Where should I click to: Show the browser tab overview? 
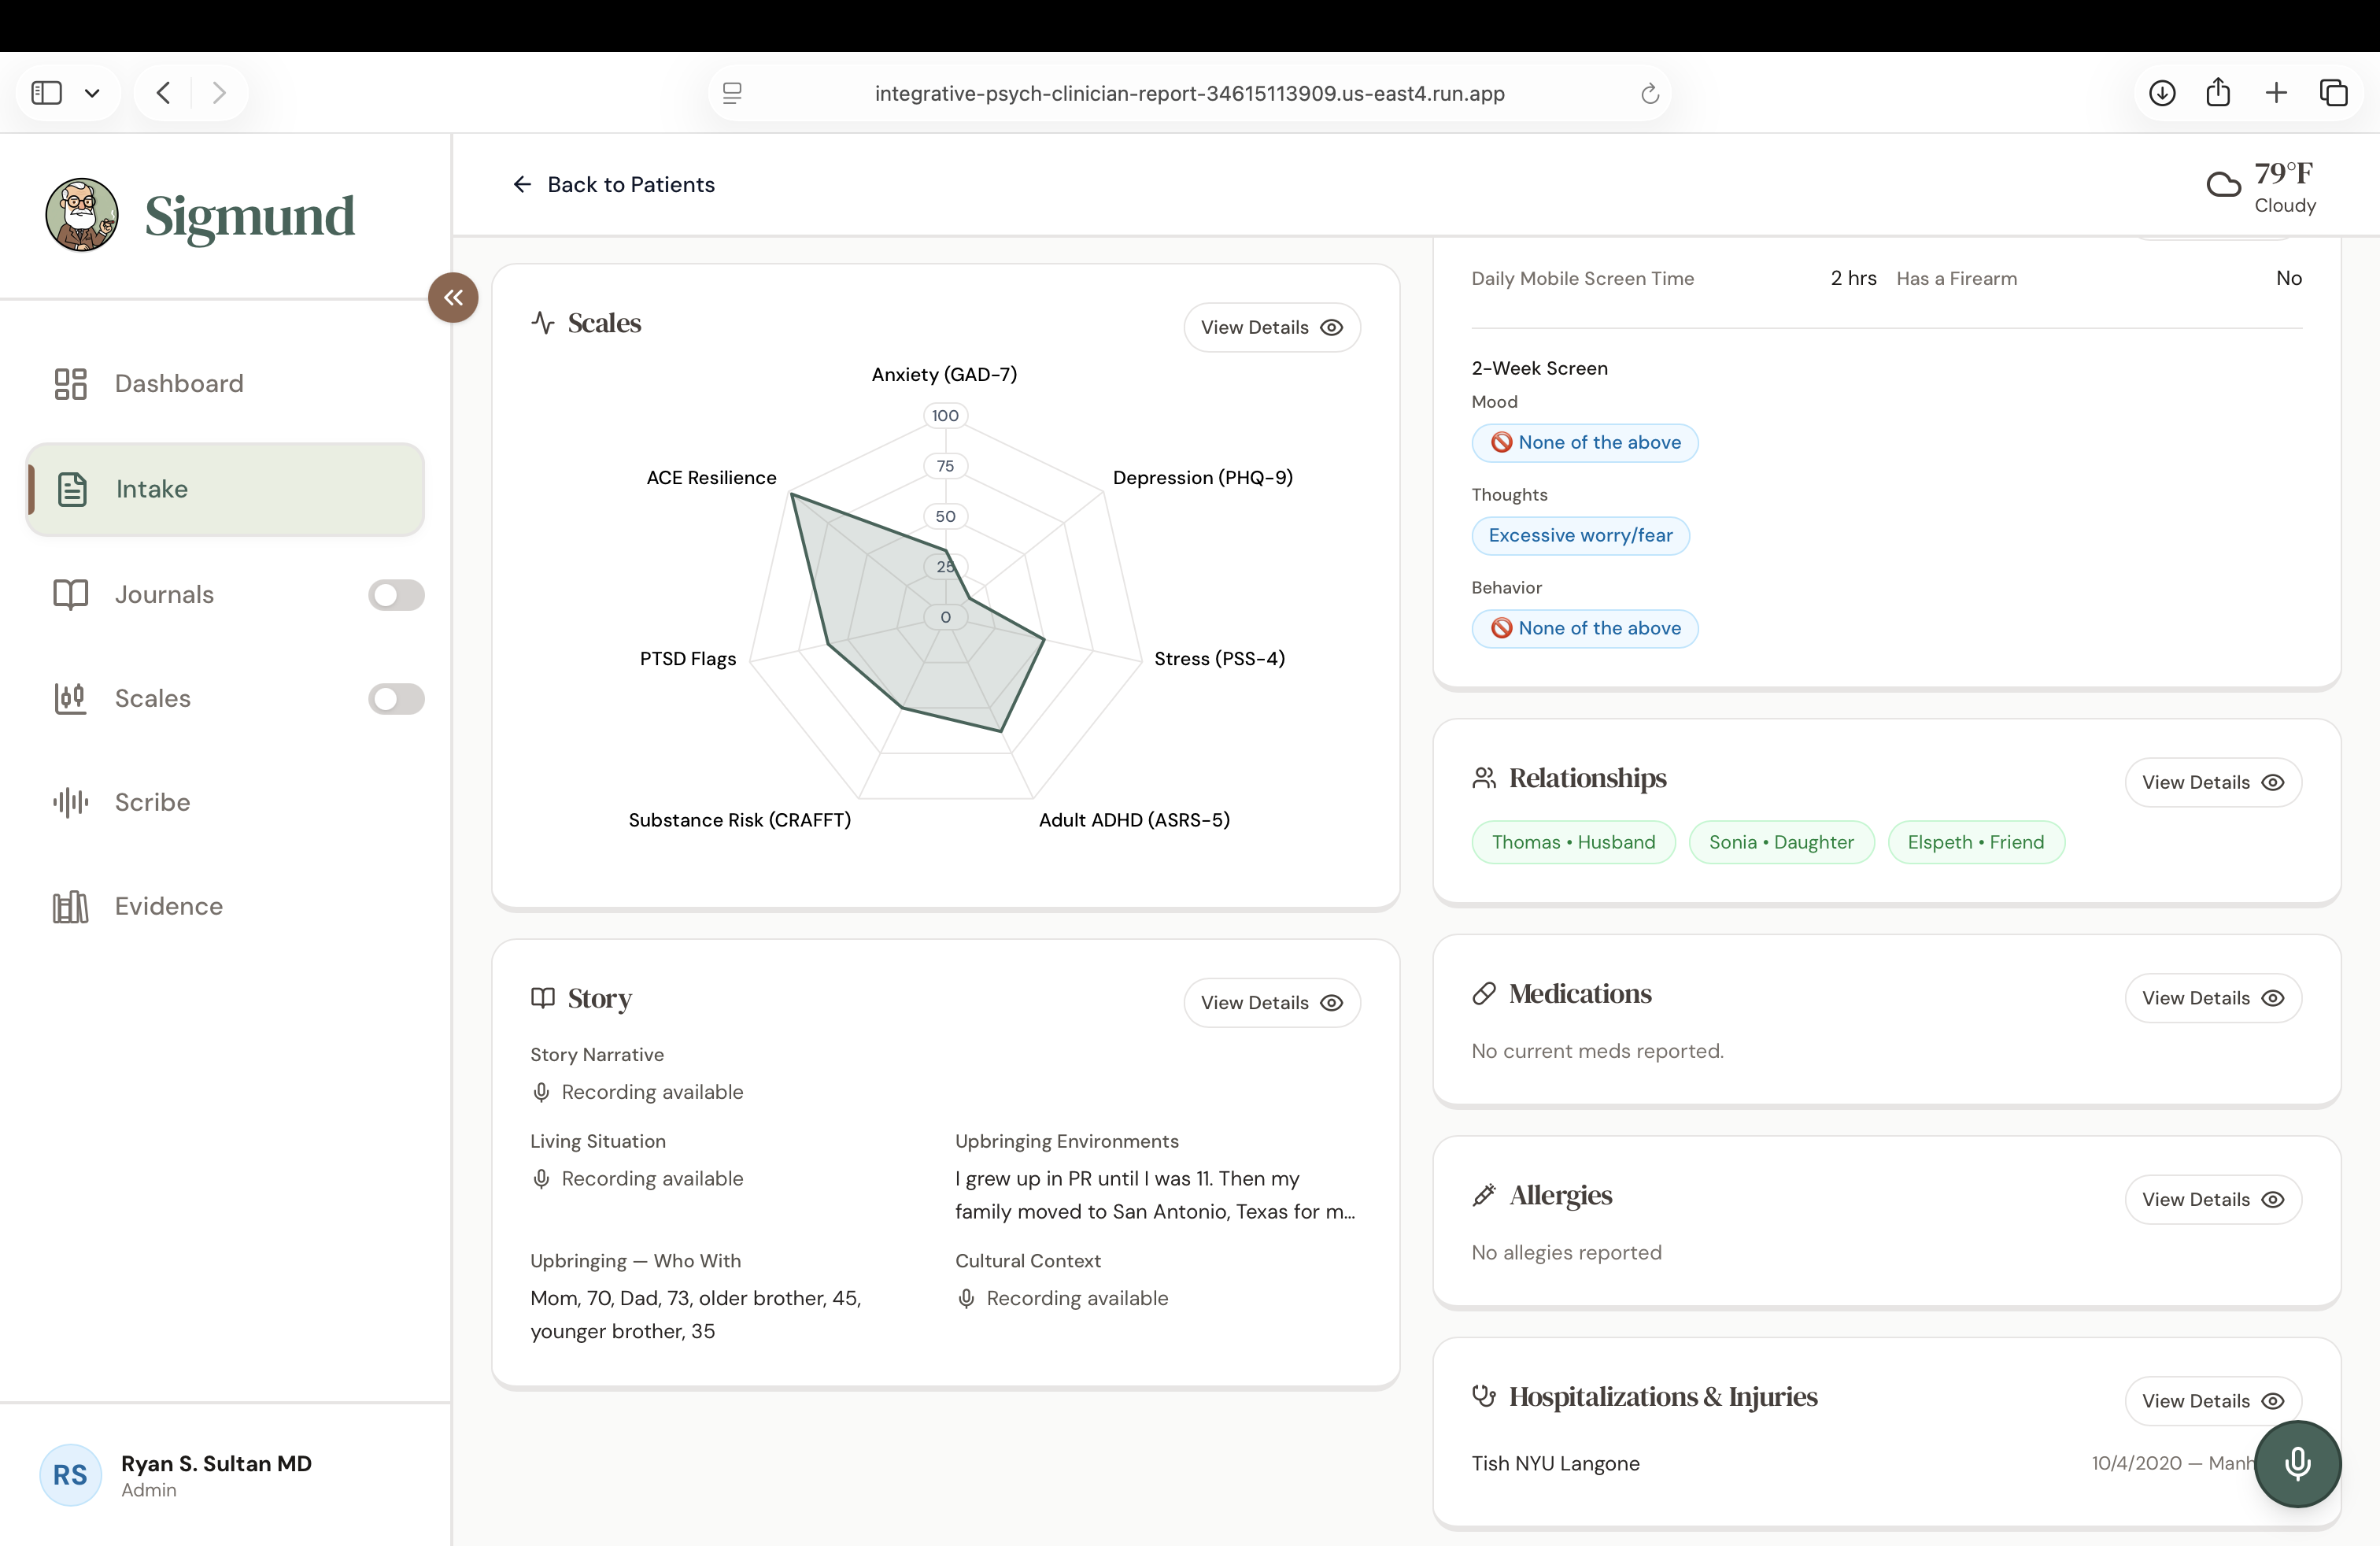click(2333, 93)
